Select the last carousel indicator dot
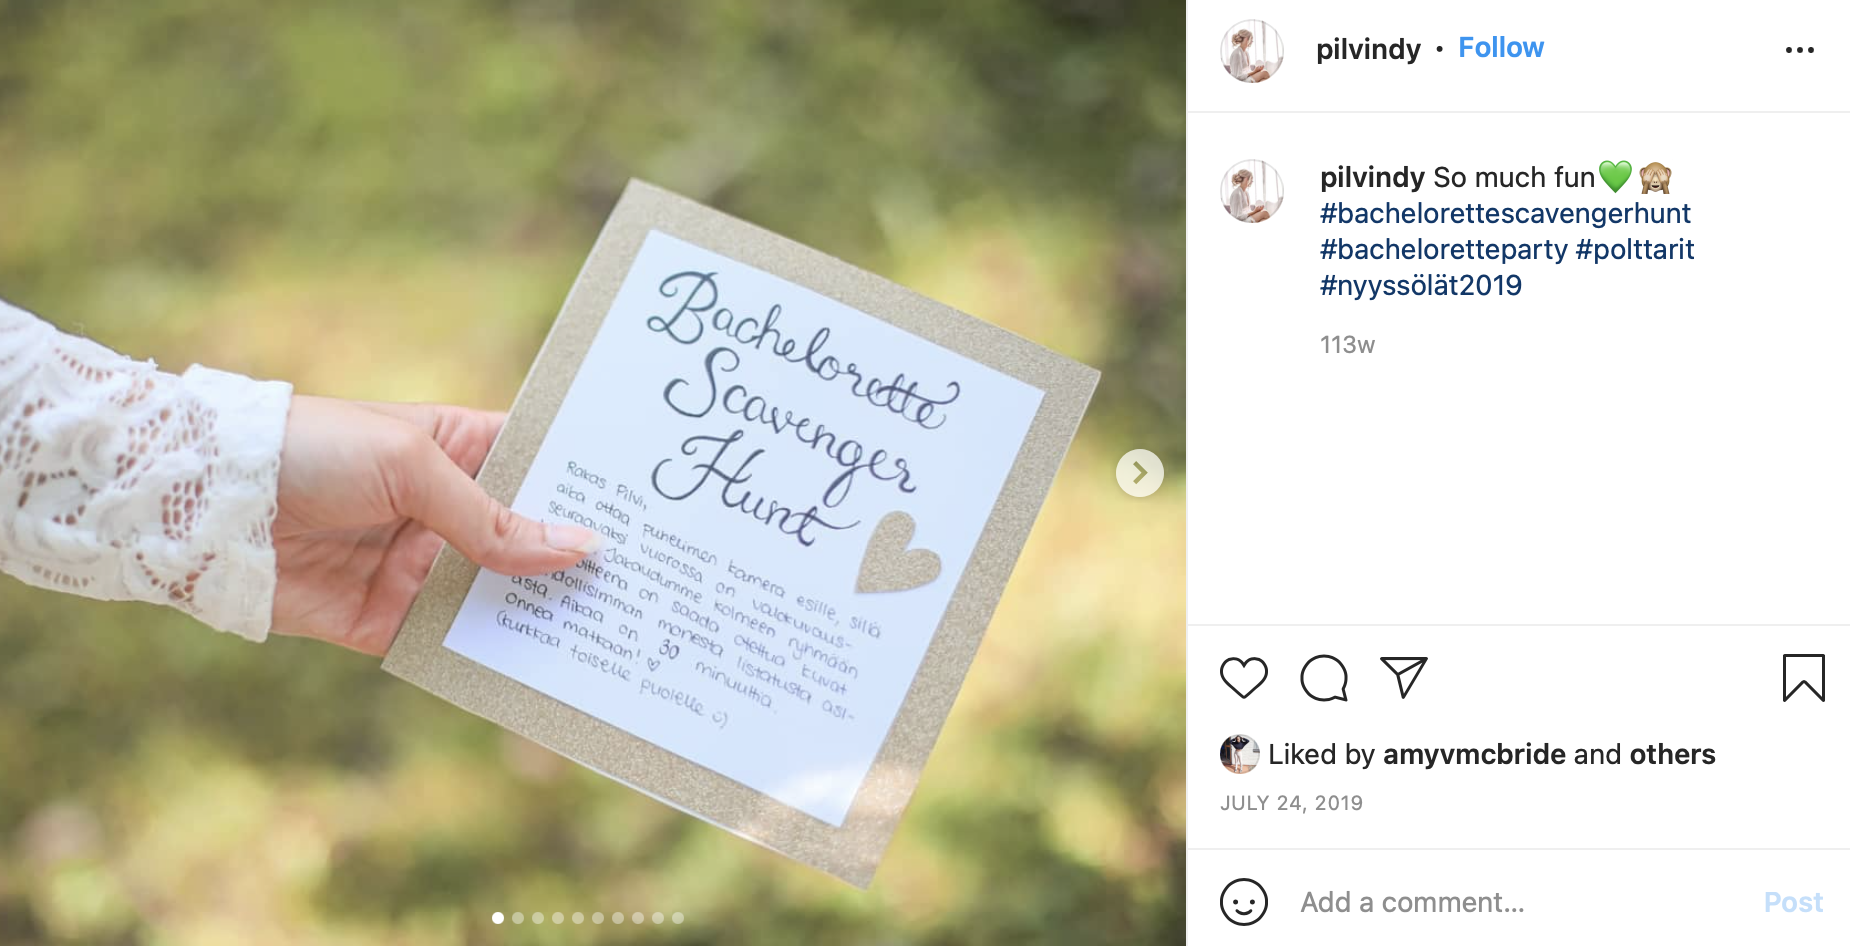The width and height of the screenshot is (1850, 946). pos(678,918)
